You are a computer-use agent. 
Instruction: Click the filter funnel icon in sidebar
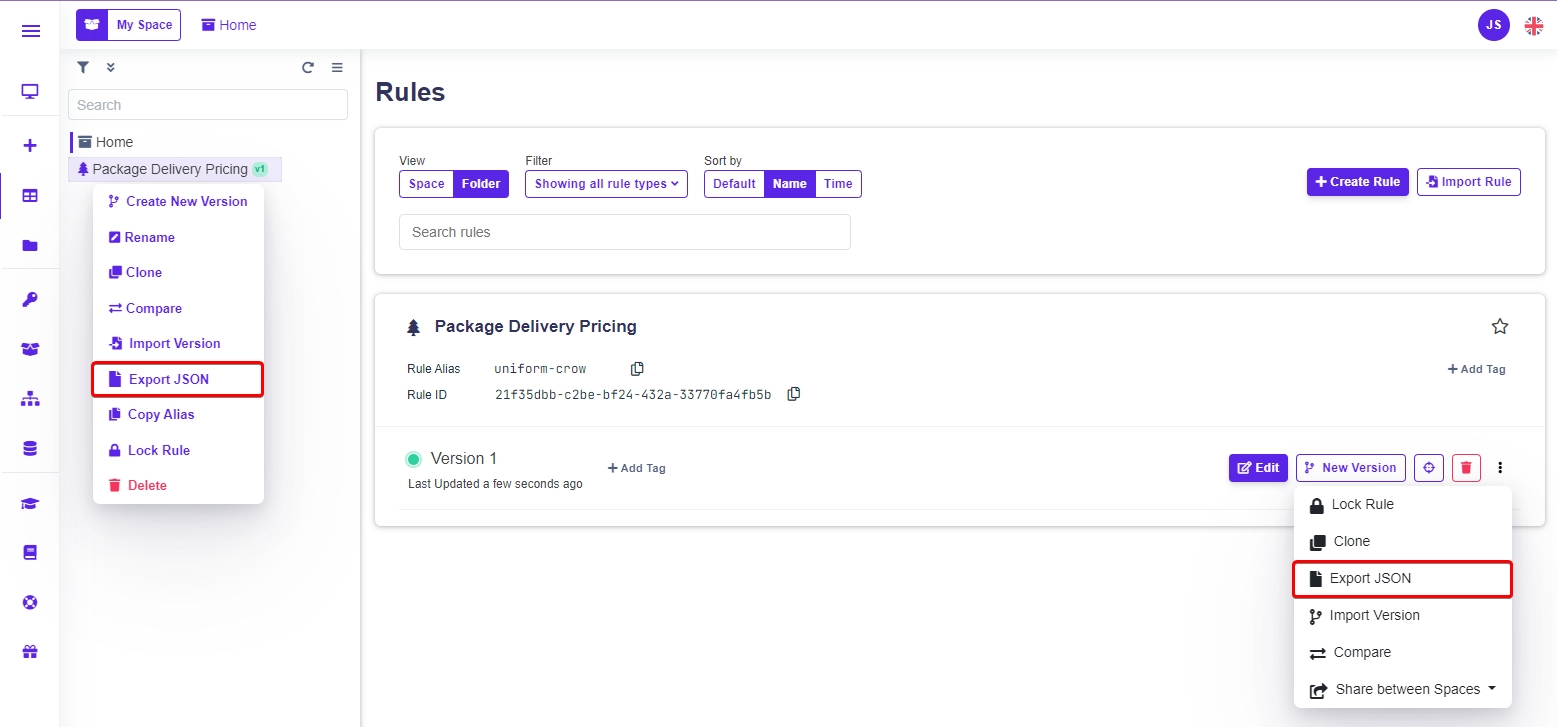coord(83,67)
